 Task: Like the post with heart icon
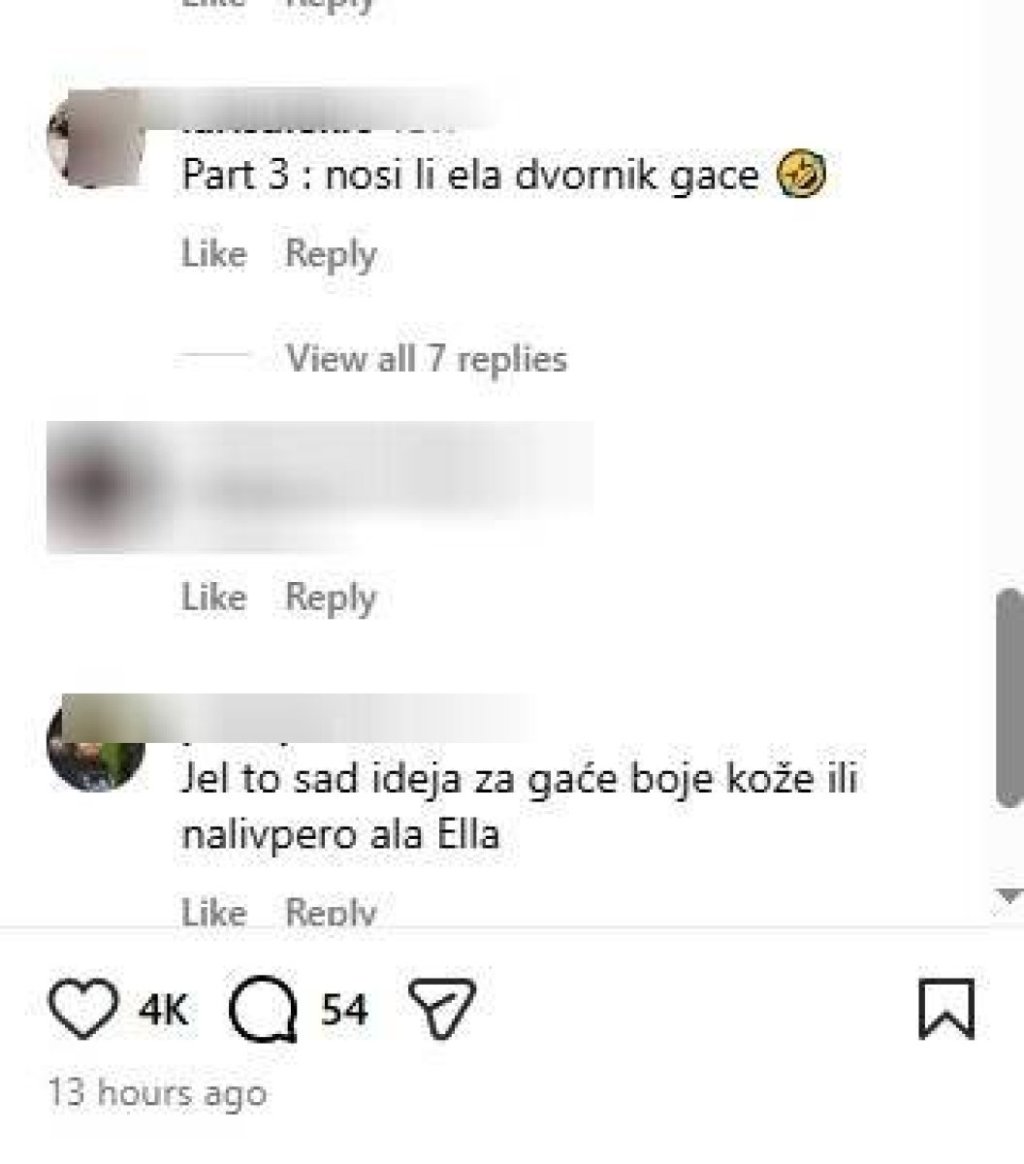pos(83,1008)
